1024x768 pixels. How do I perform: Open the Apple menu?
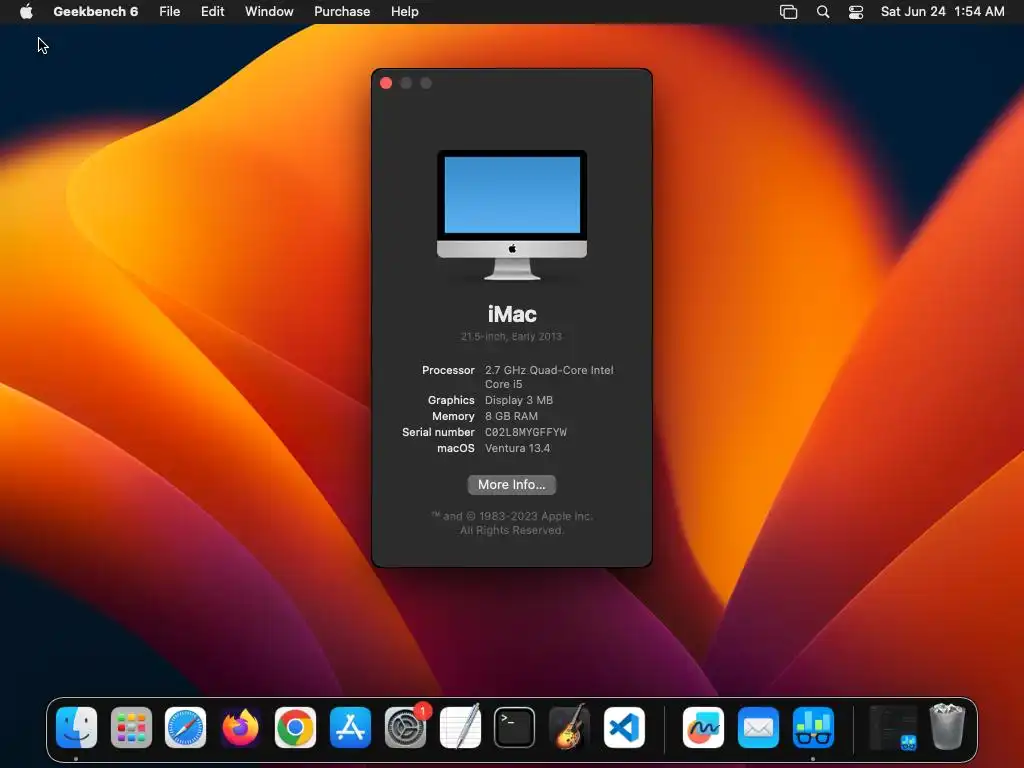point(26,11)
